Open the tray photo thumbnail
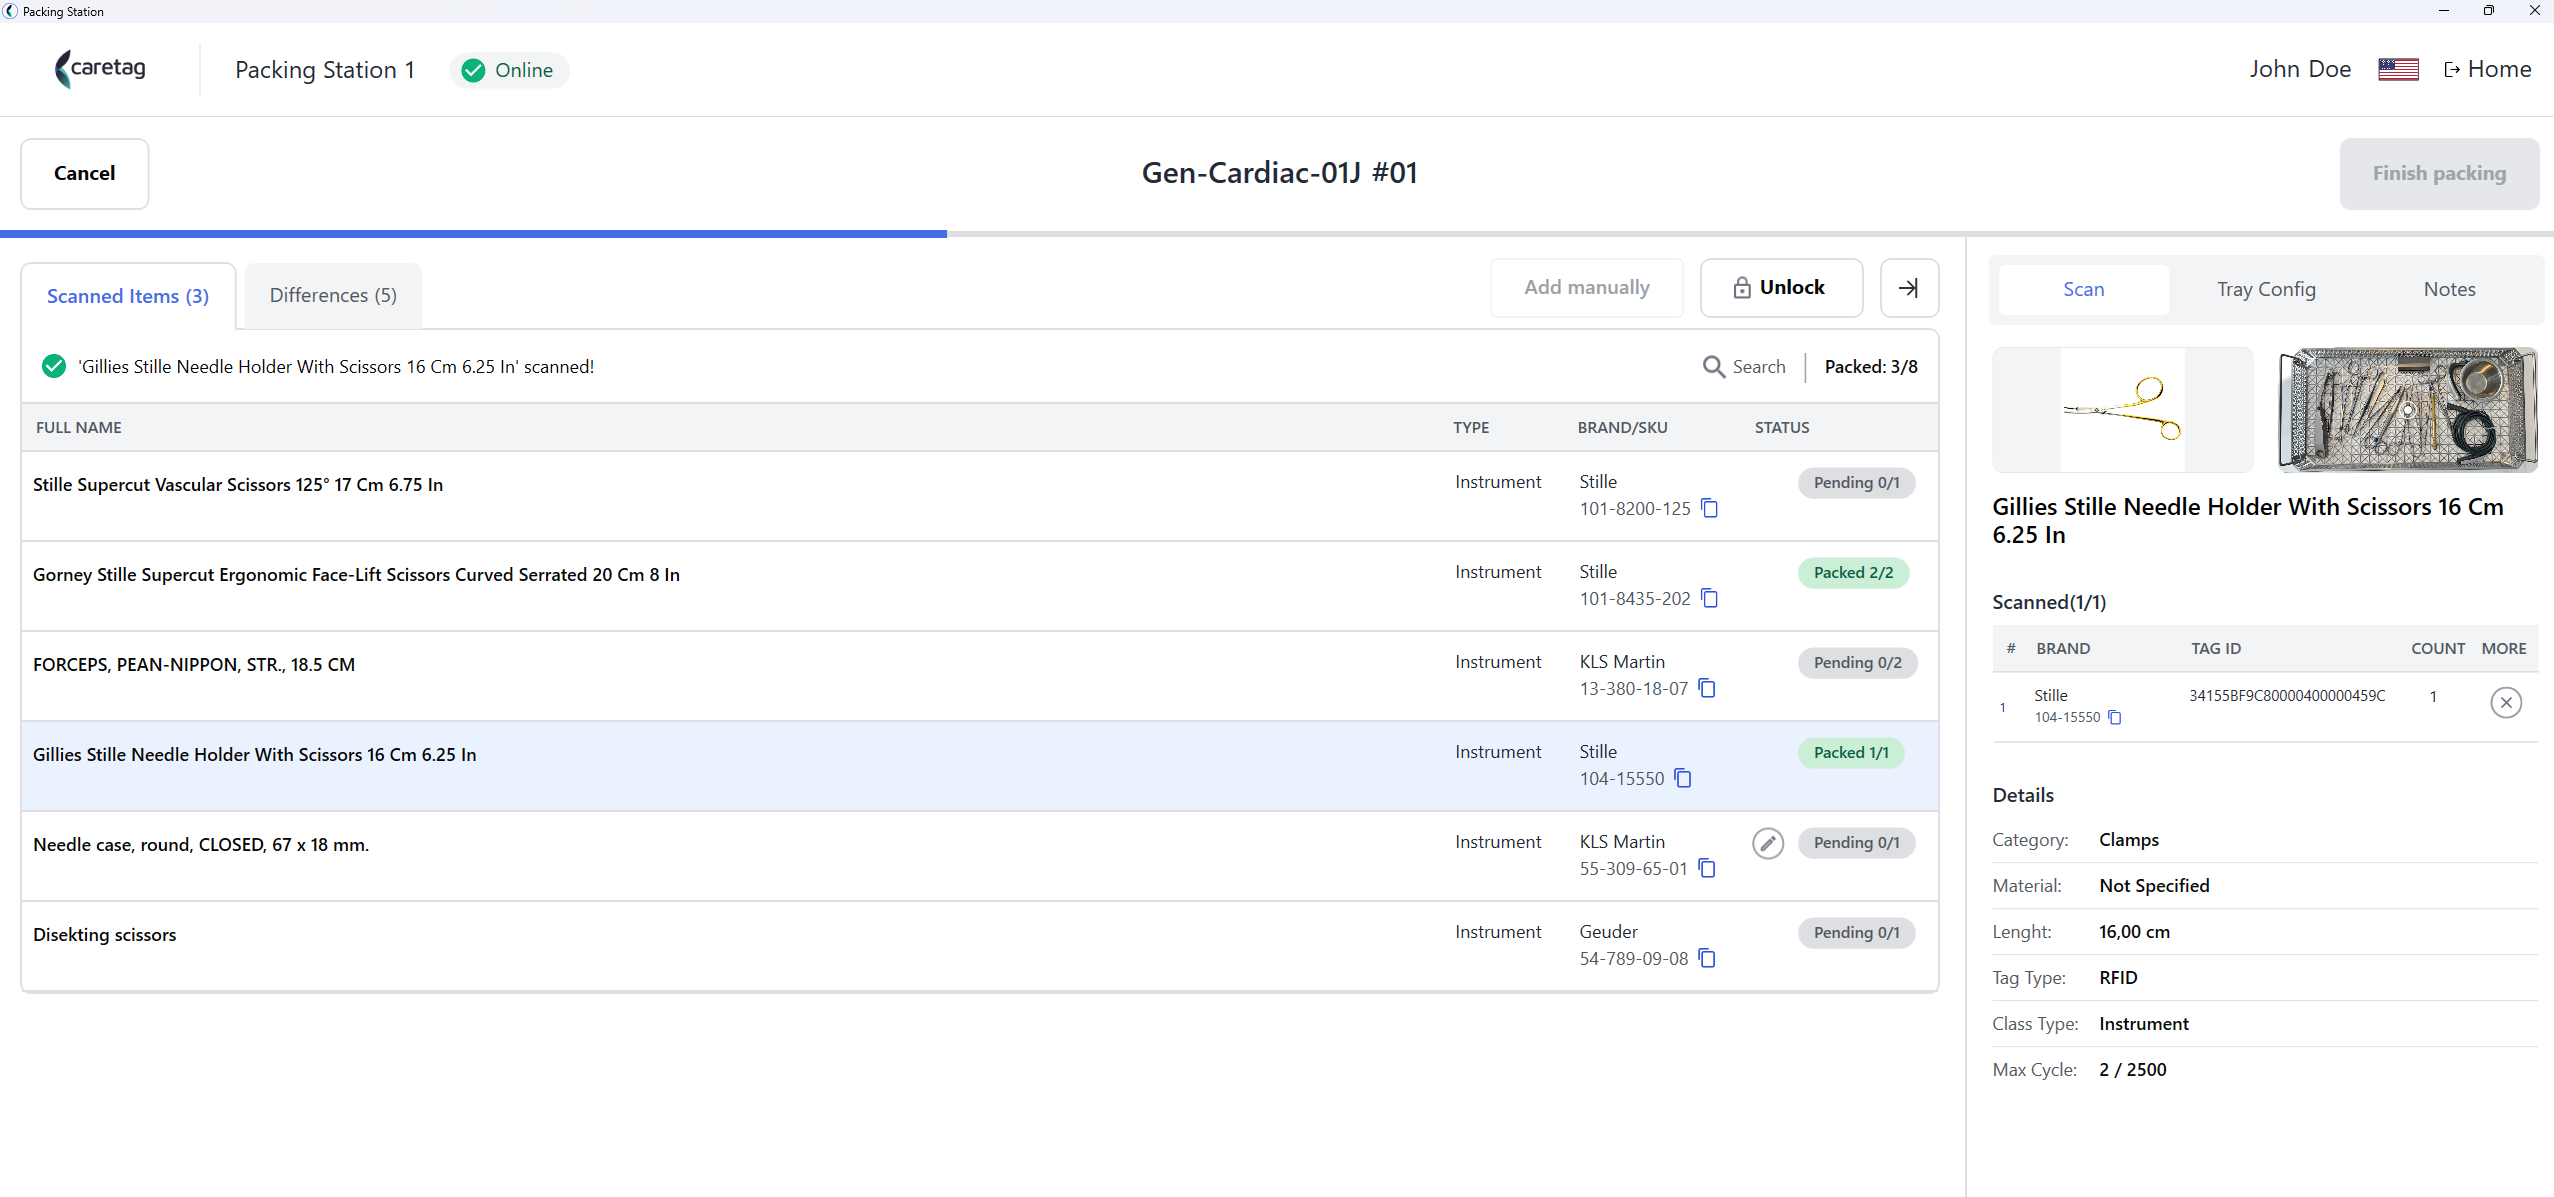Screen dimensions: 2554x1197 [x=2407, y=410]
